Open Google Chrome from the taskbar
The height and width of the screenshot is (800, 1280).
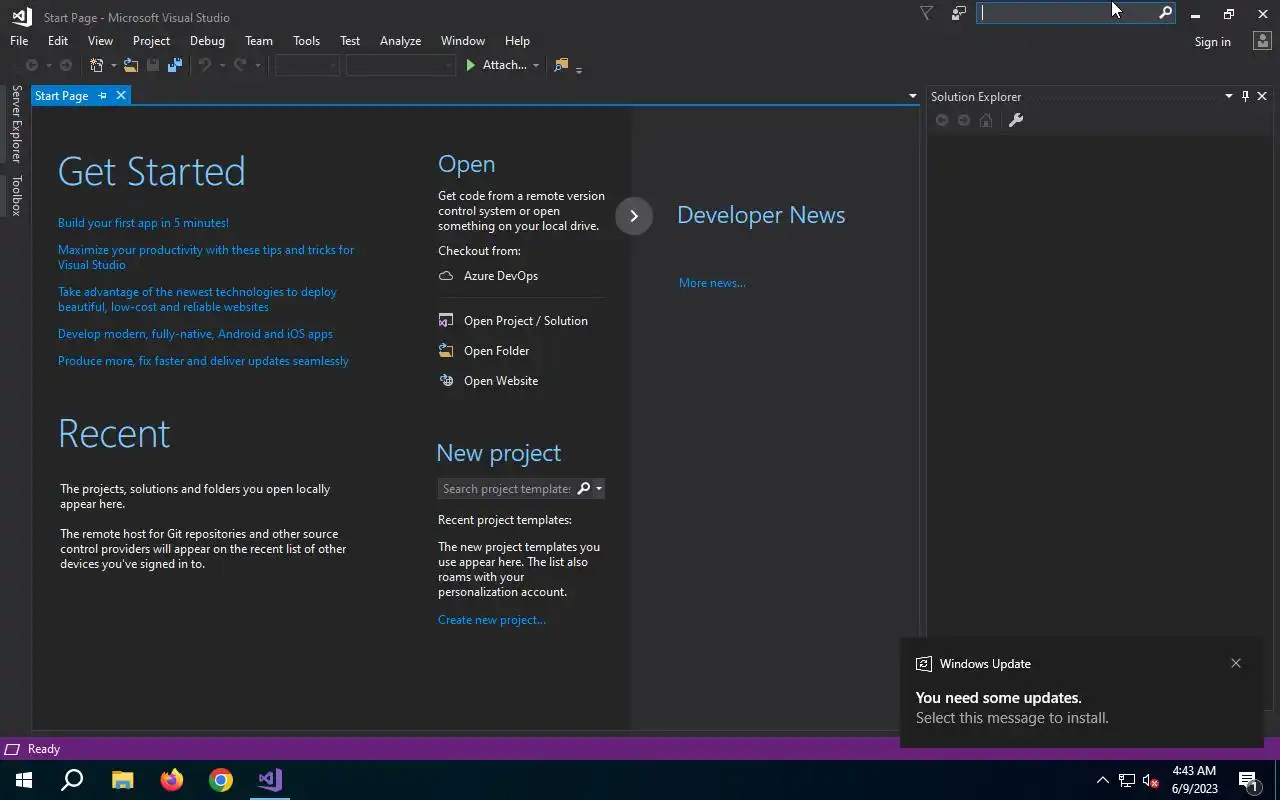pyautogui.click(x=221, y=780)
